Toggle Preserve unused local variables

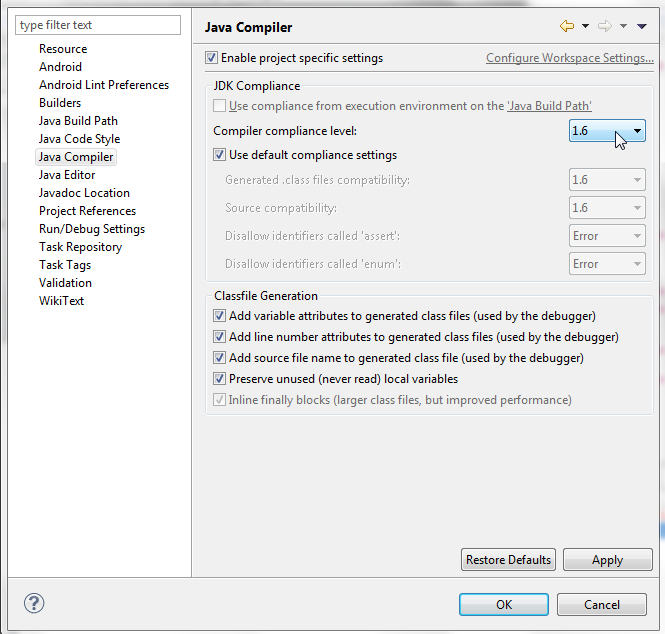click(219, 379)
